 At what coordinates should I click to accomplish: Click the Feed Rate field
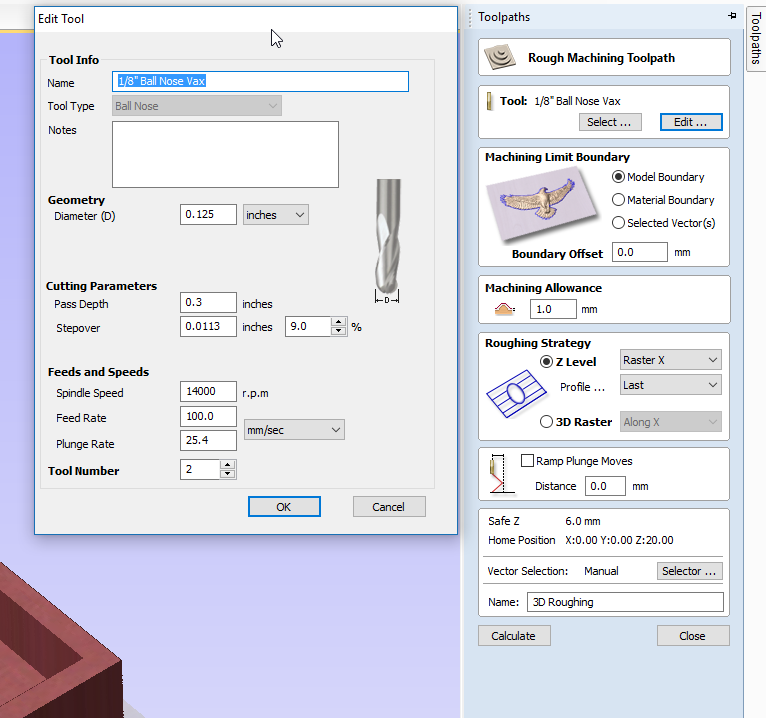point(208,416)
